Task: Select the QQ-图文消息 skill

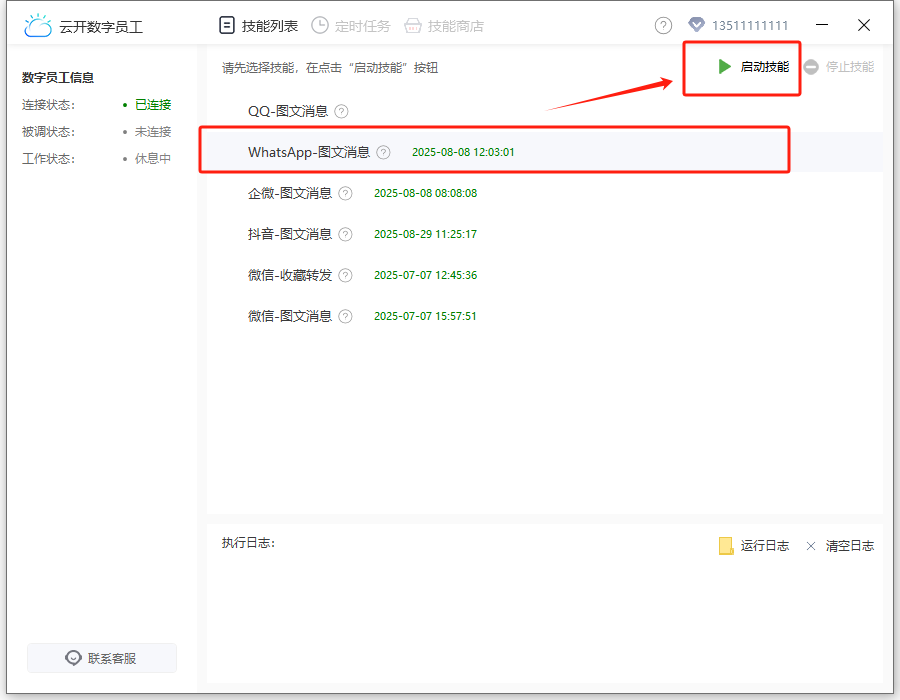Action: click(288, 111)
